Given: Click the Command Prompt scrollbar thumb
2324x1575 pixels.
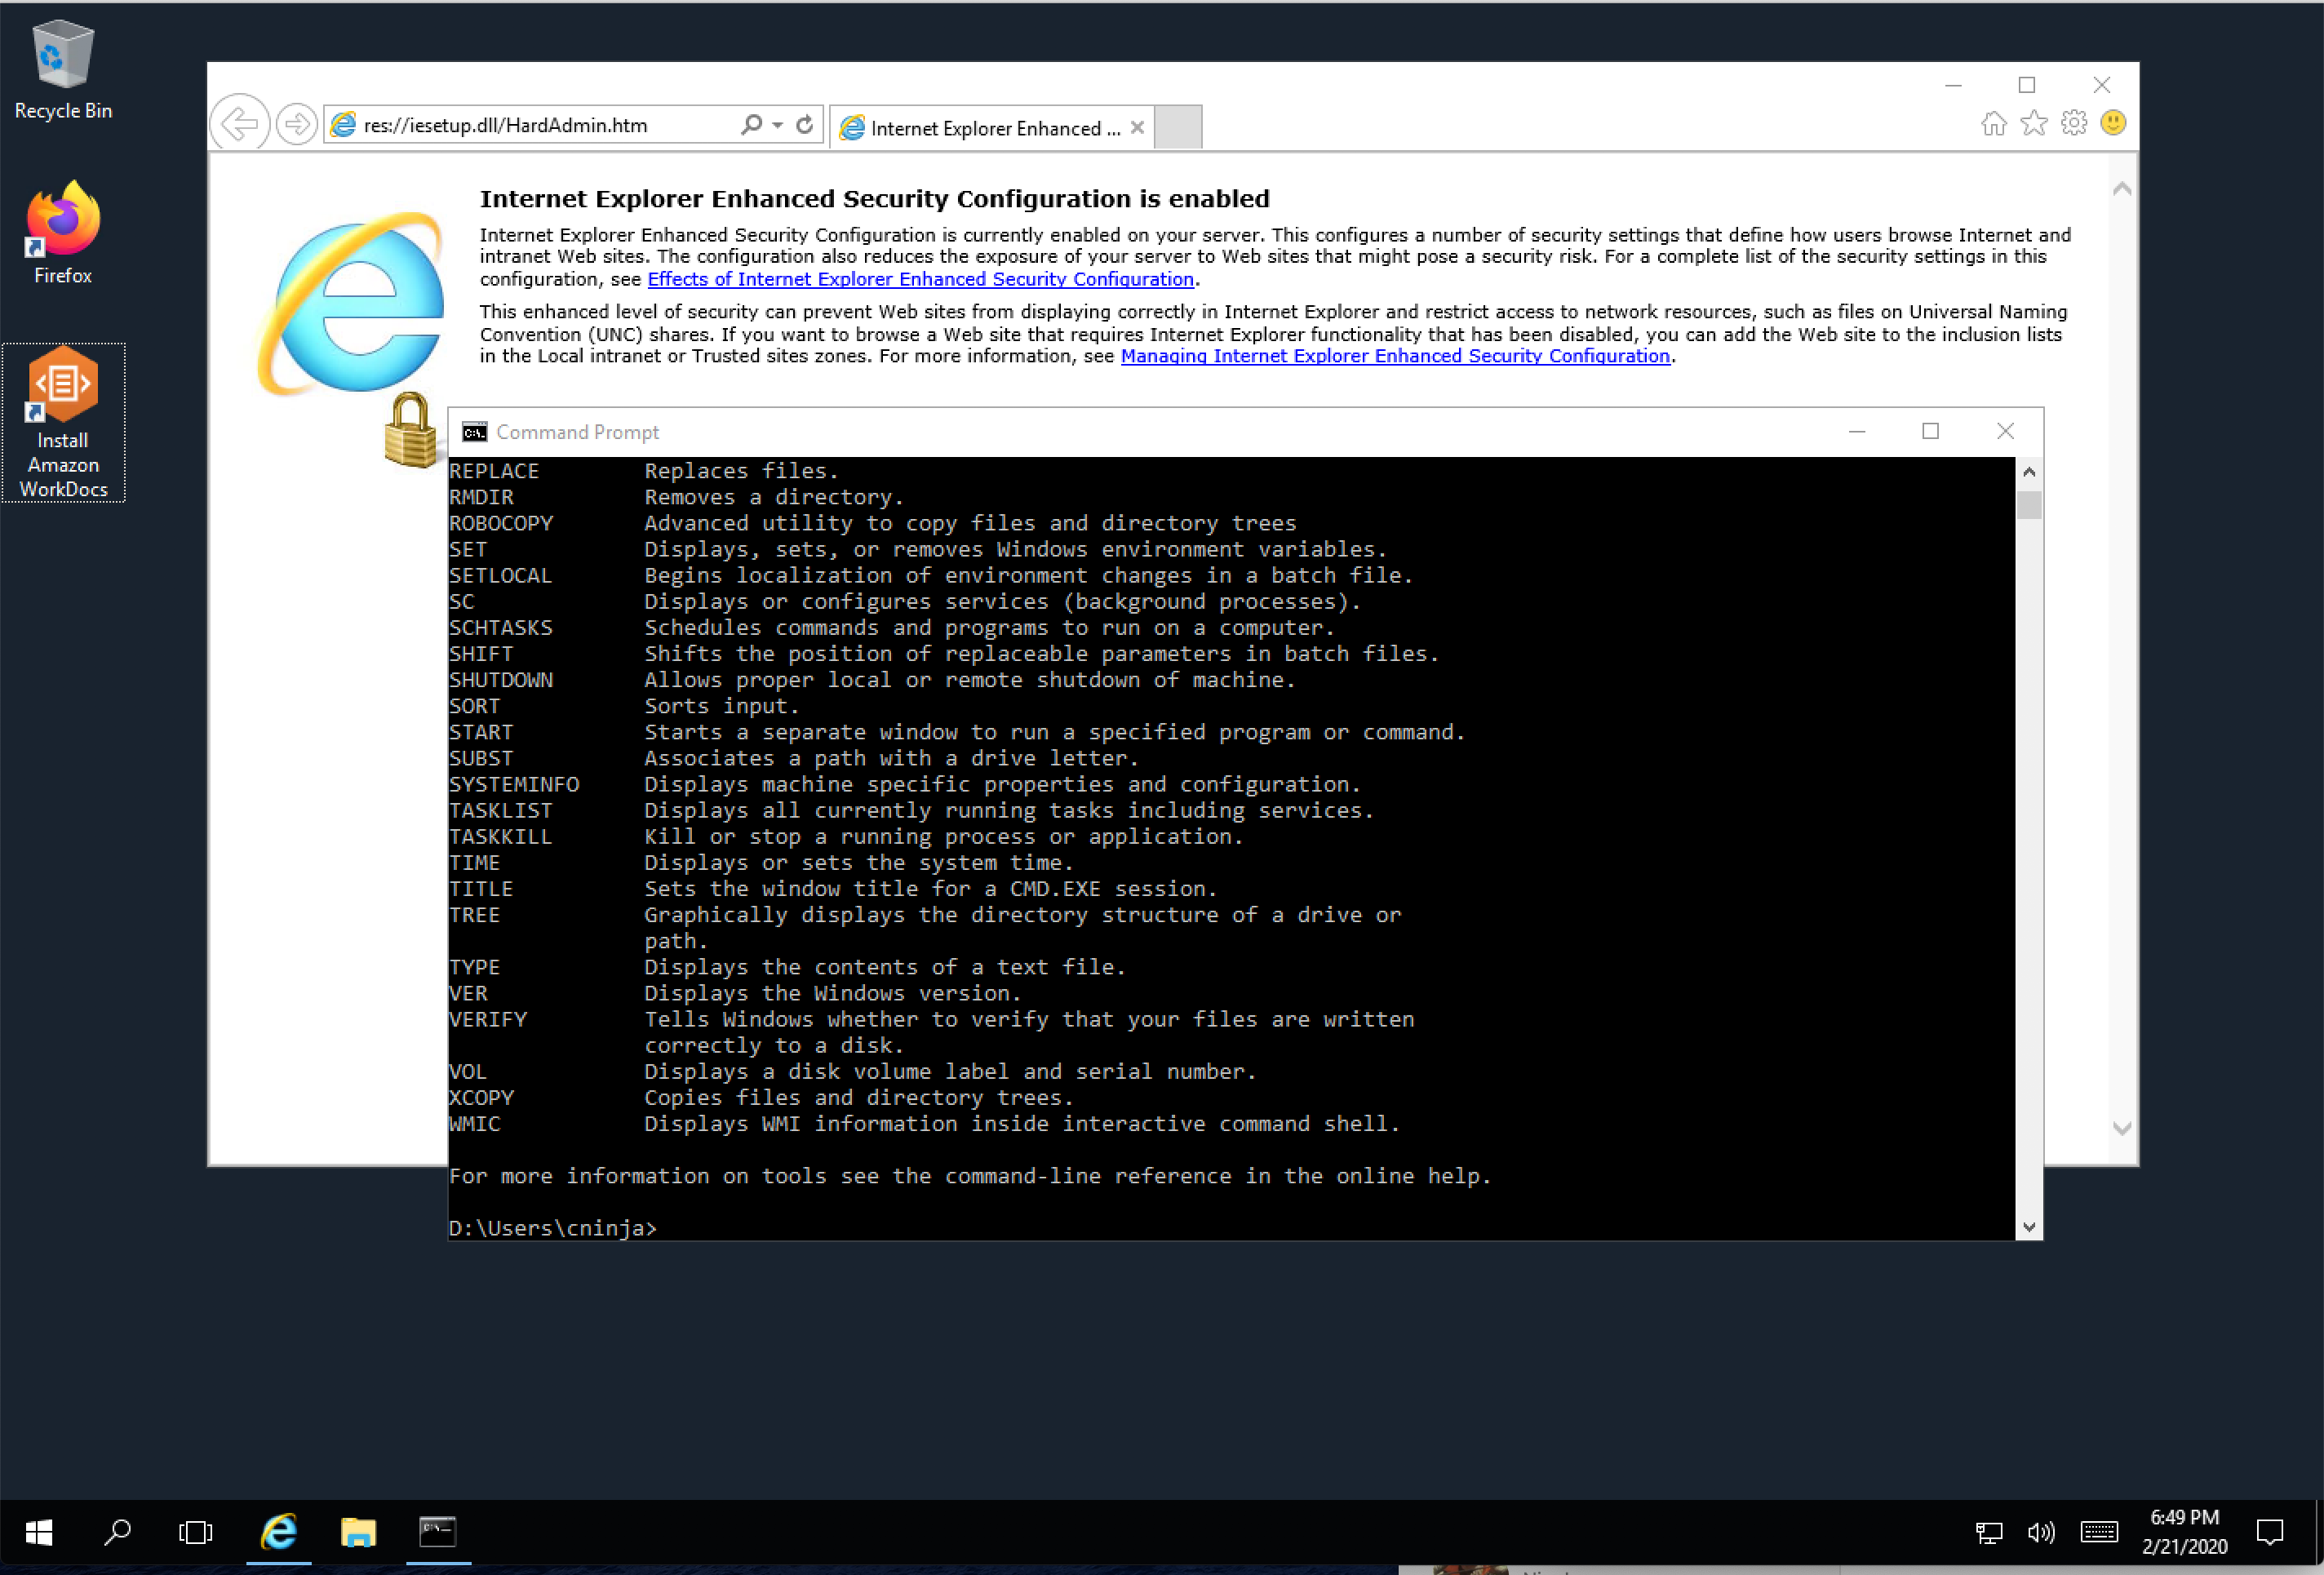Looking at the screenshot, I should pyautogui.click(x=2029, y=505).
